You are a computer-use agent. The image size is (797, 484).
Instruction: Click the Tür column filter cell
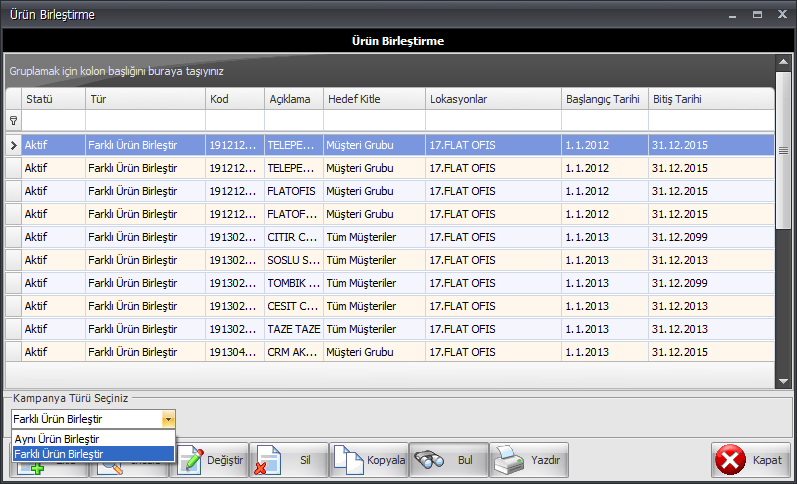pos(145,120)
